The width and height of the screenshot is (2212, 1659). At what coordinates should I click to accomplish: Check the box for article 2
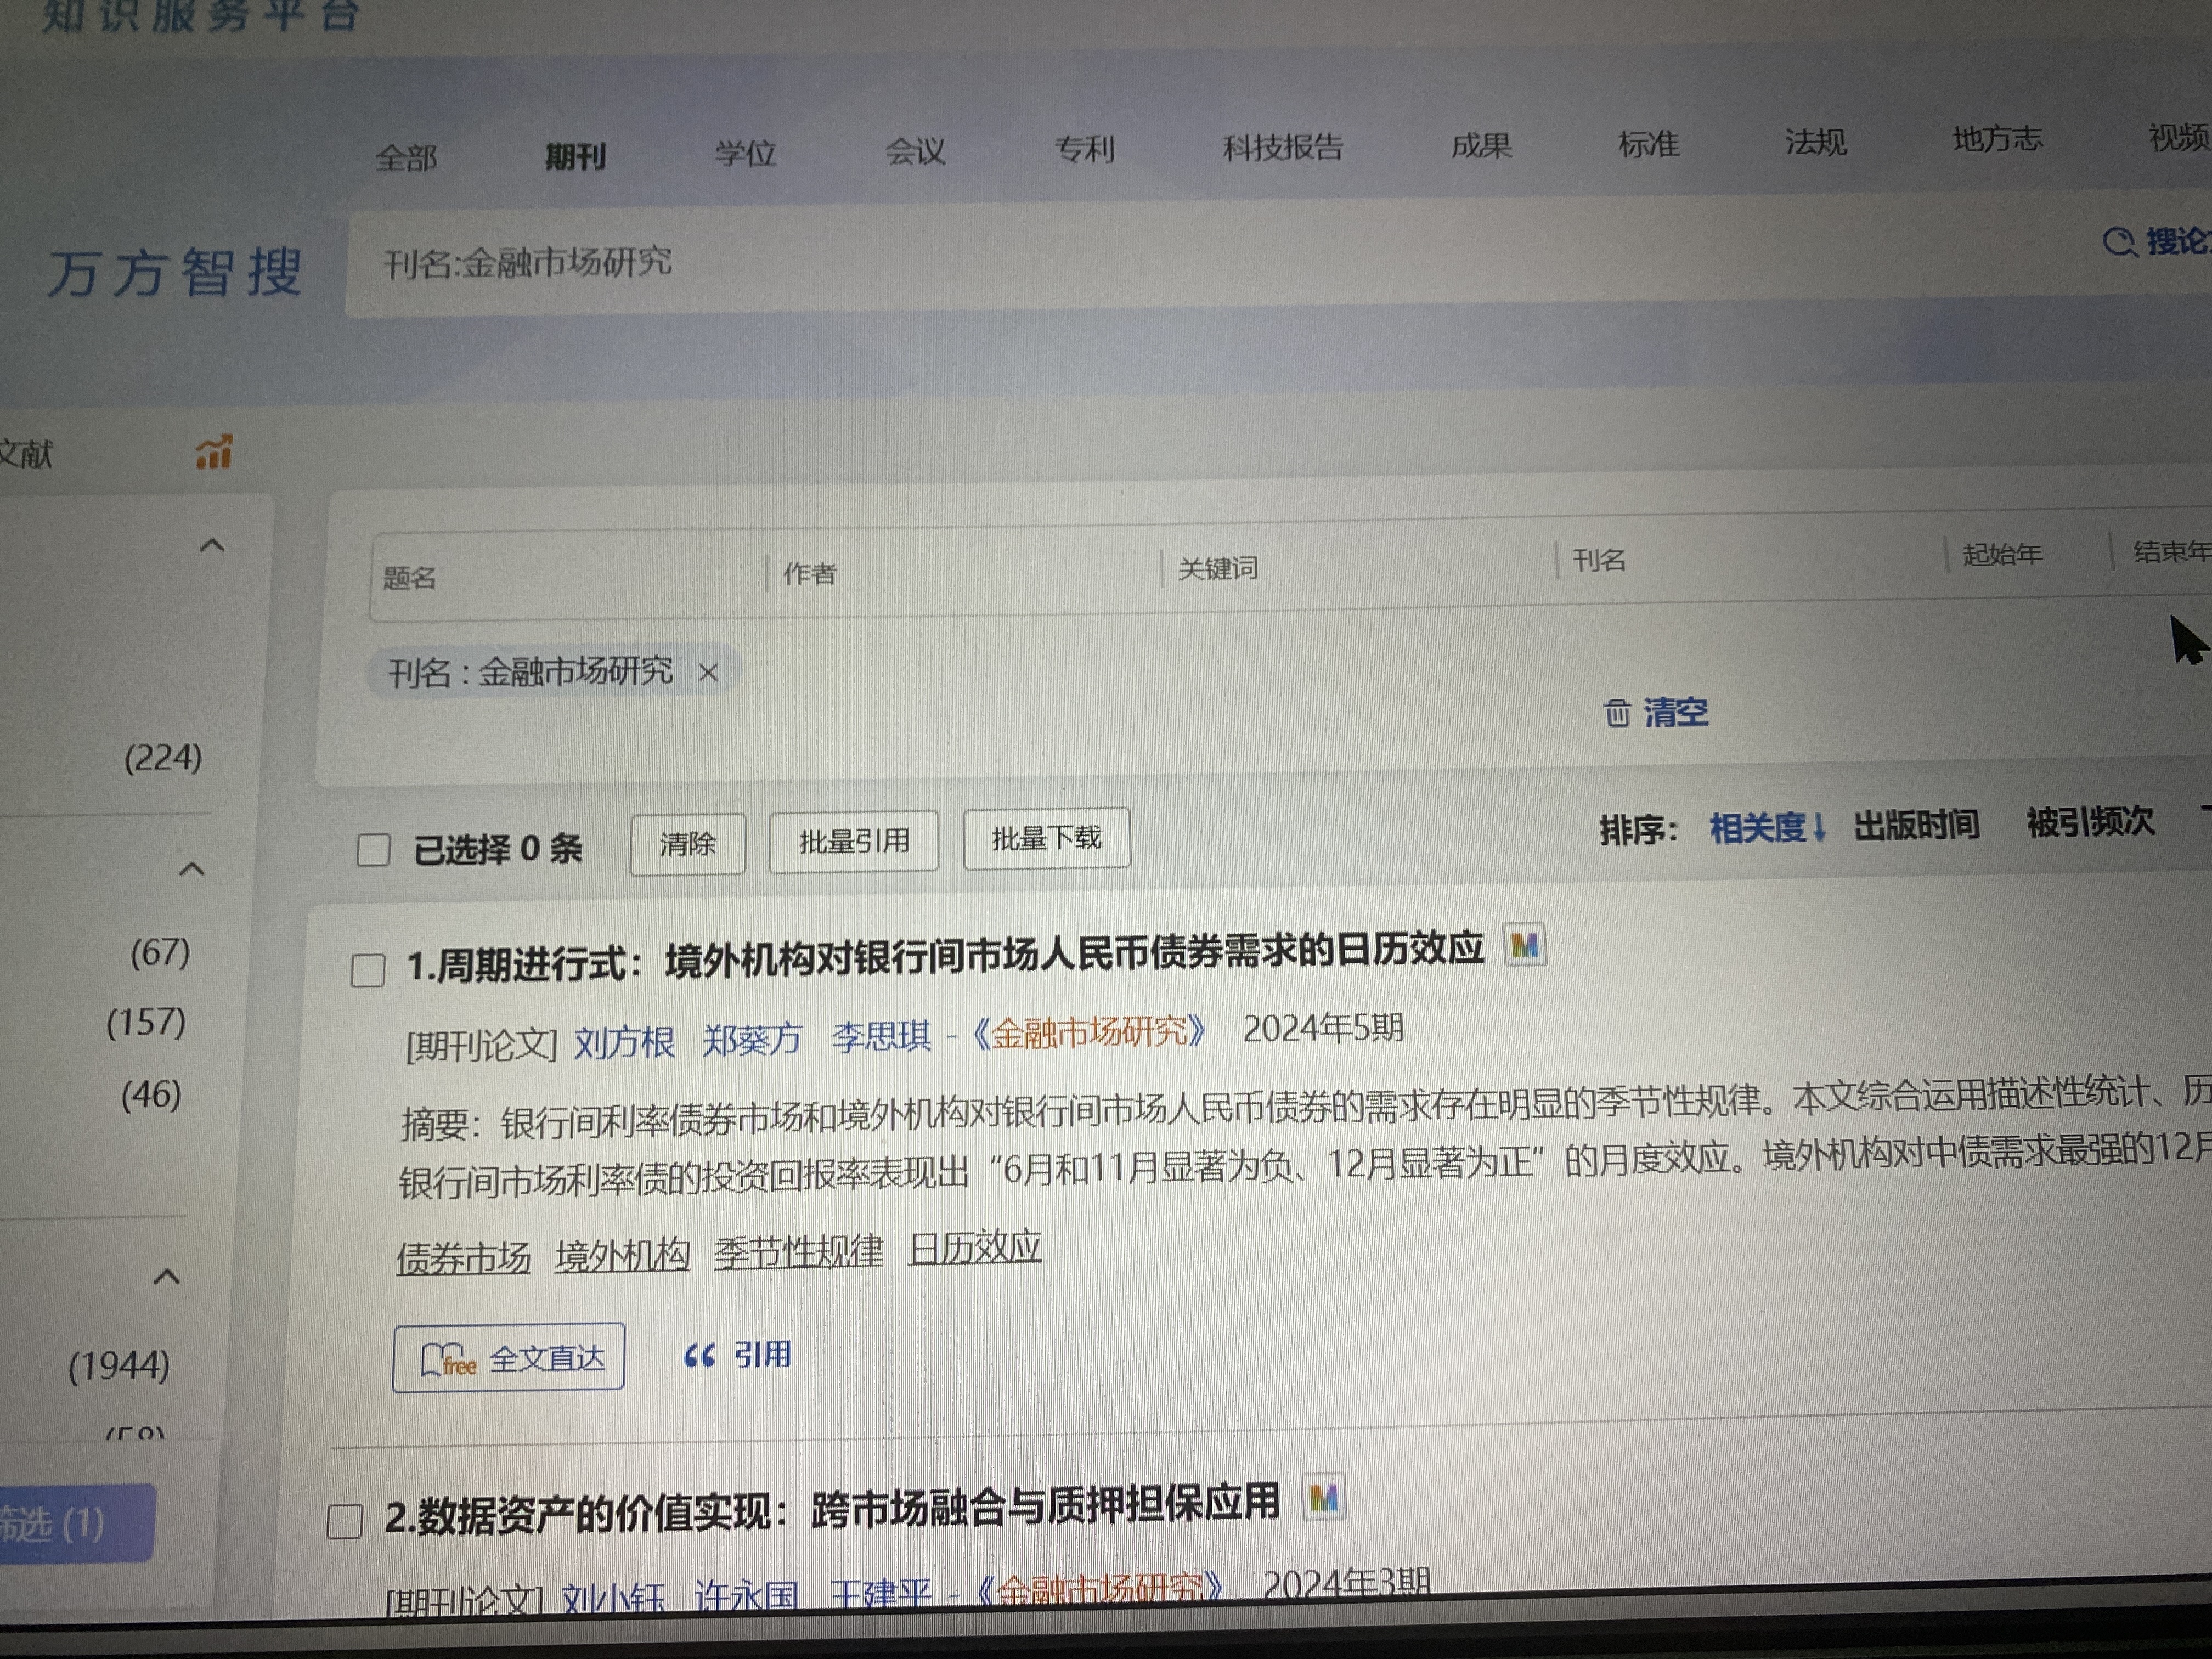344,1521
